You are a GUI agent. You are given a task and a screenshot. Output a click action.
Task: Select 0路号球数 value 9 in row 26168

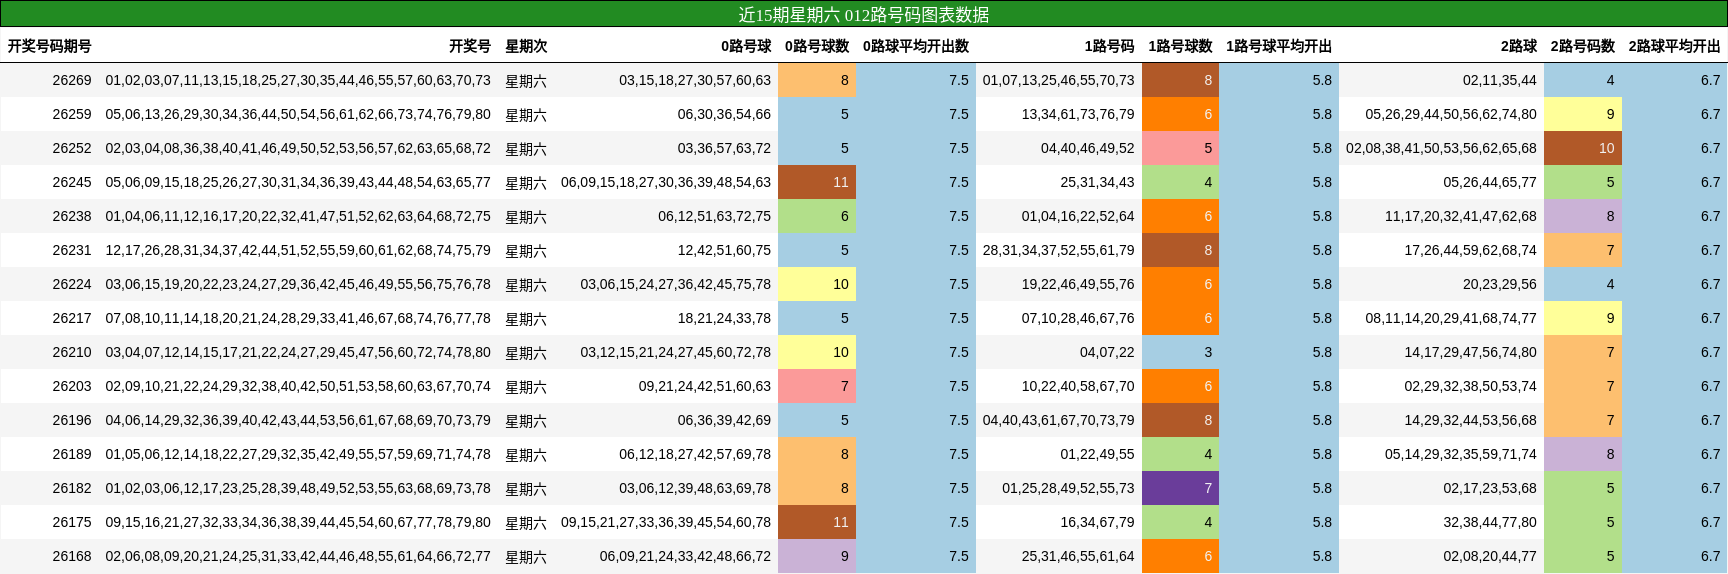coord(817,556)
